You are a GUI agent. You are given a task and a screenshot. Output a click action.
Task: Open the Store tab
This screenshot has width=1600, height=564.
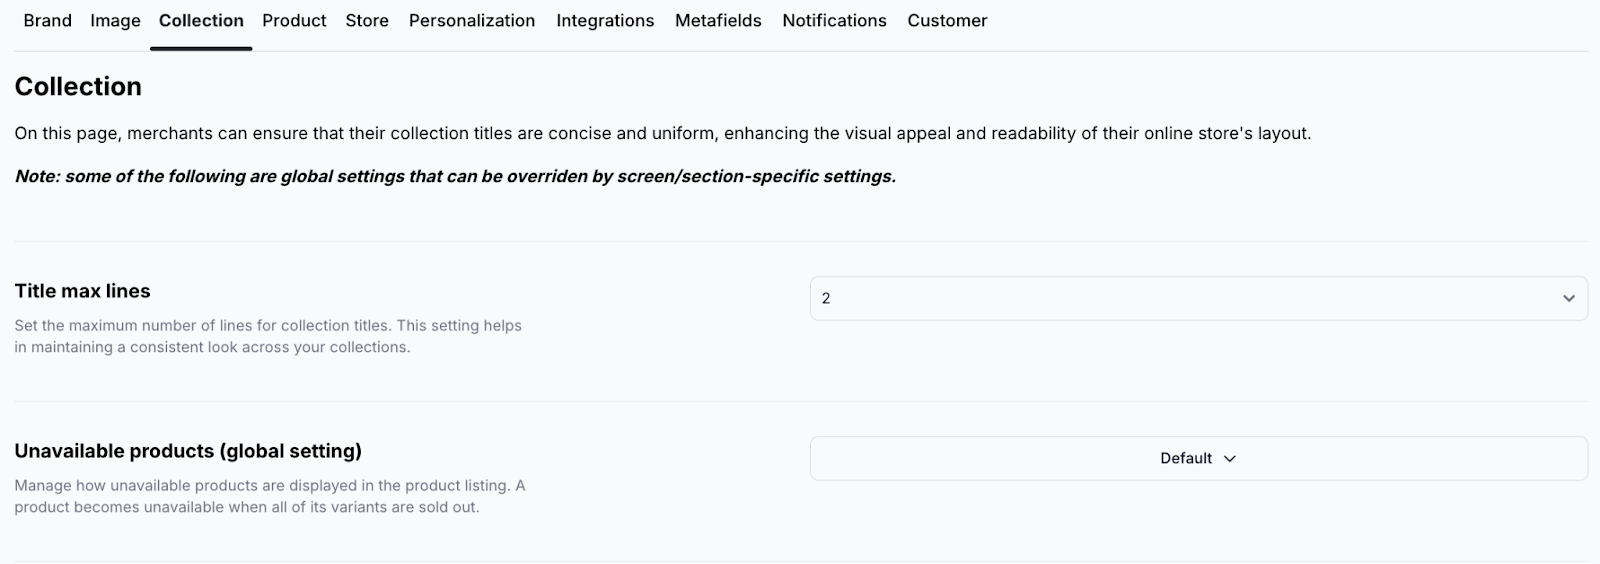click(367, 21)
